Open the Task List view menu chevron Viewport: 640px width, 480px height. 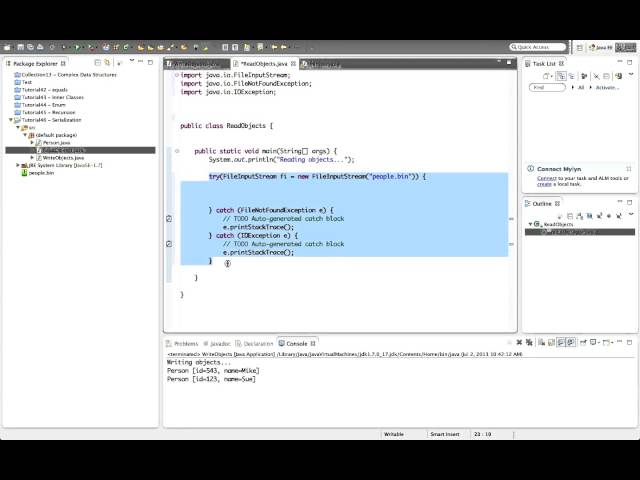tap(631, 74)
